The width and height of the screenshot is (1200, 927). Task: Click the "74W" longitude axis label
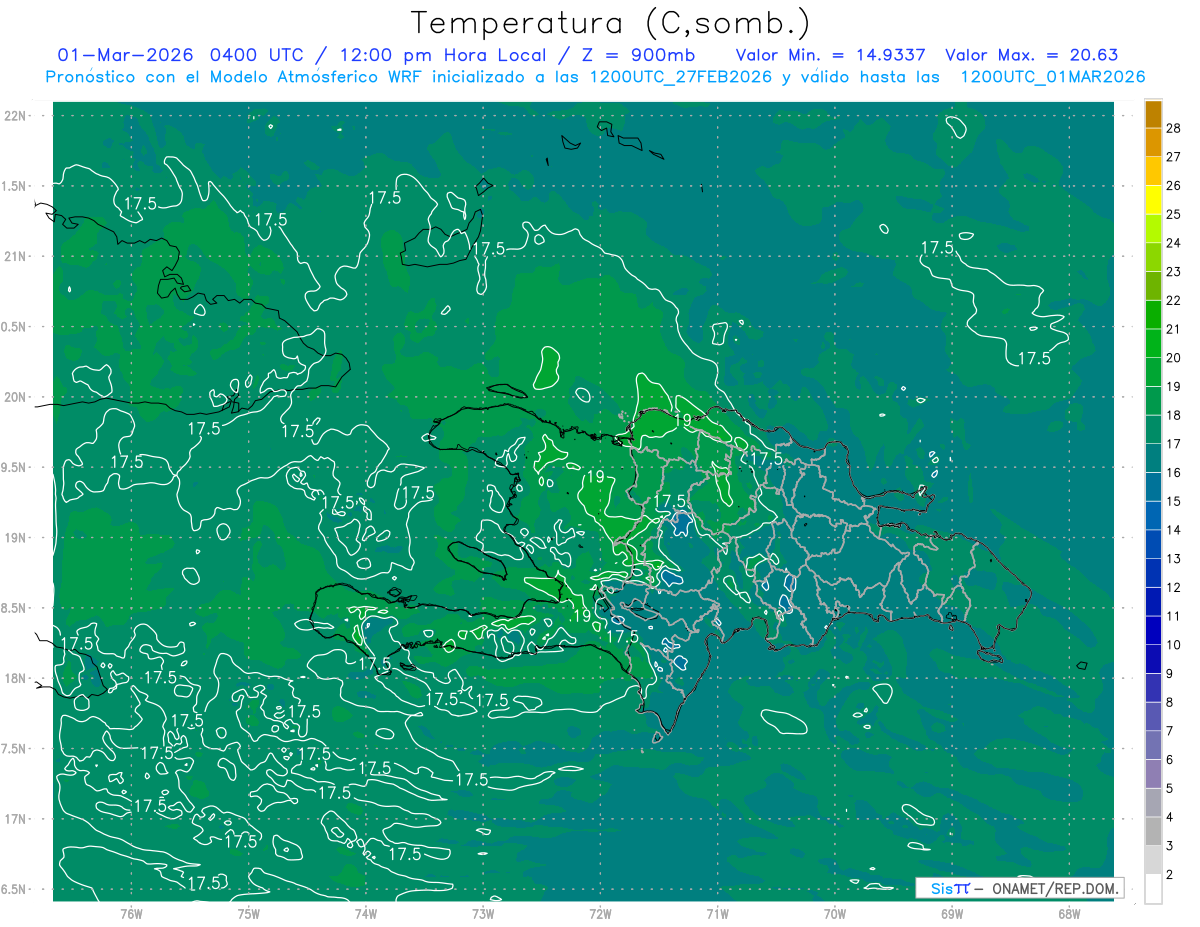366,914
